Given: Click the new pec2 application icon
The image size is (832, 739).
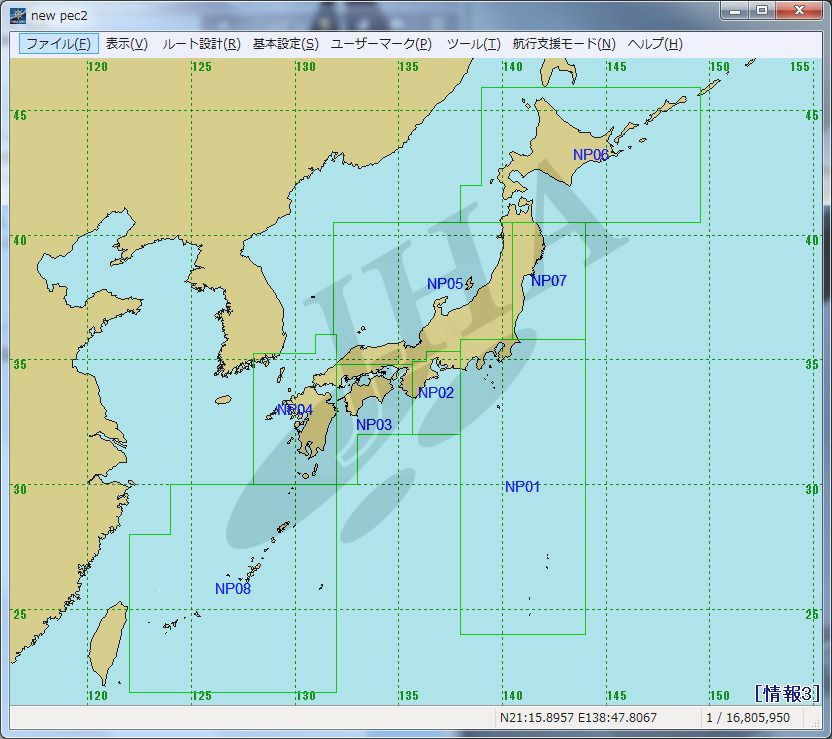Looking at the screenshot, I should tap(18, 16).
